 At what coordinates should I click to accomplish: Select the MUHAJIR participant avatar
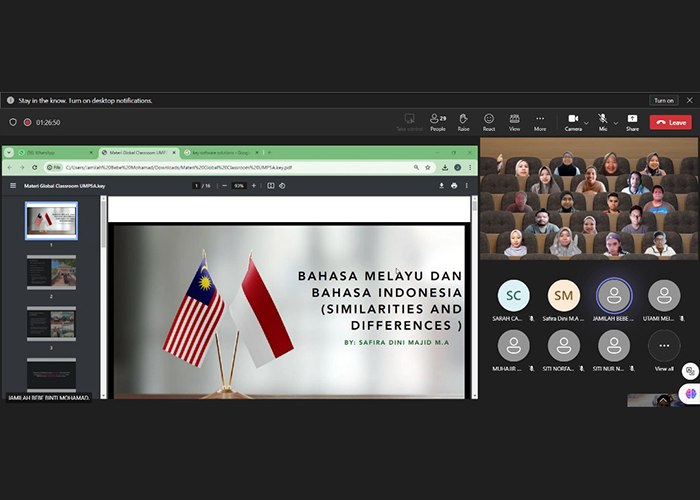point(513,346)
